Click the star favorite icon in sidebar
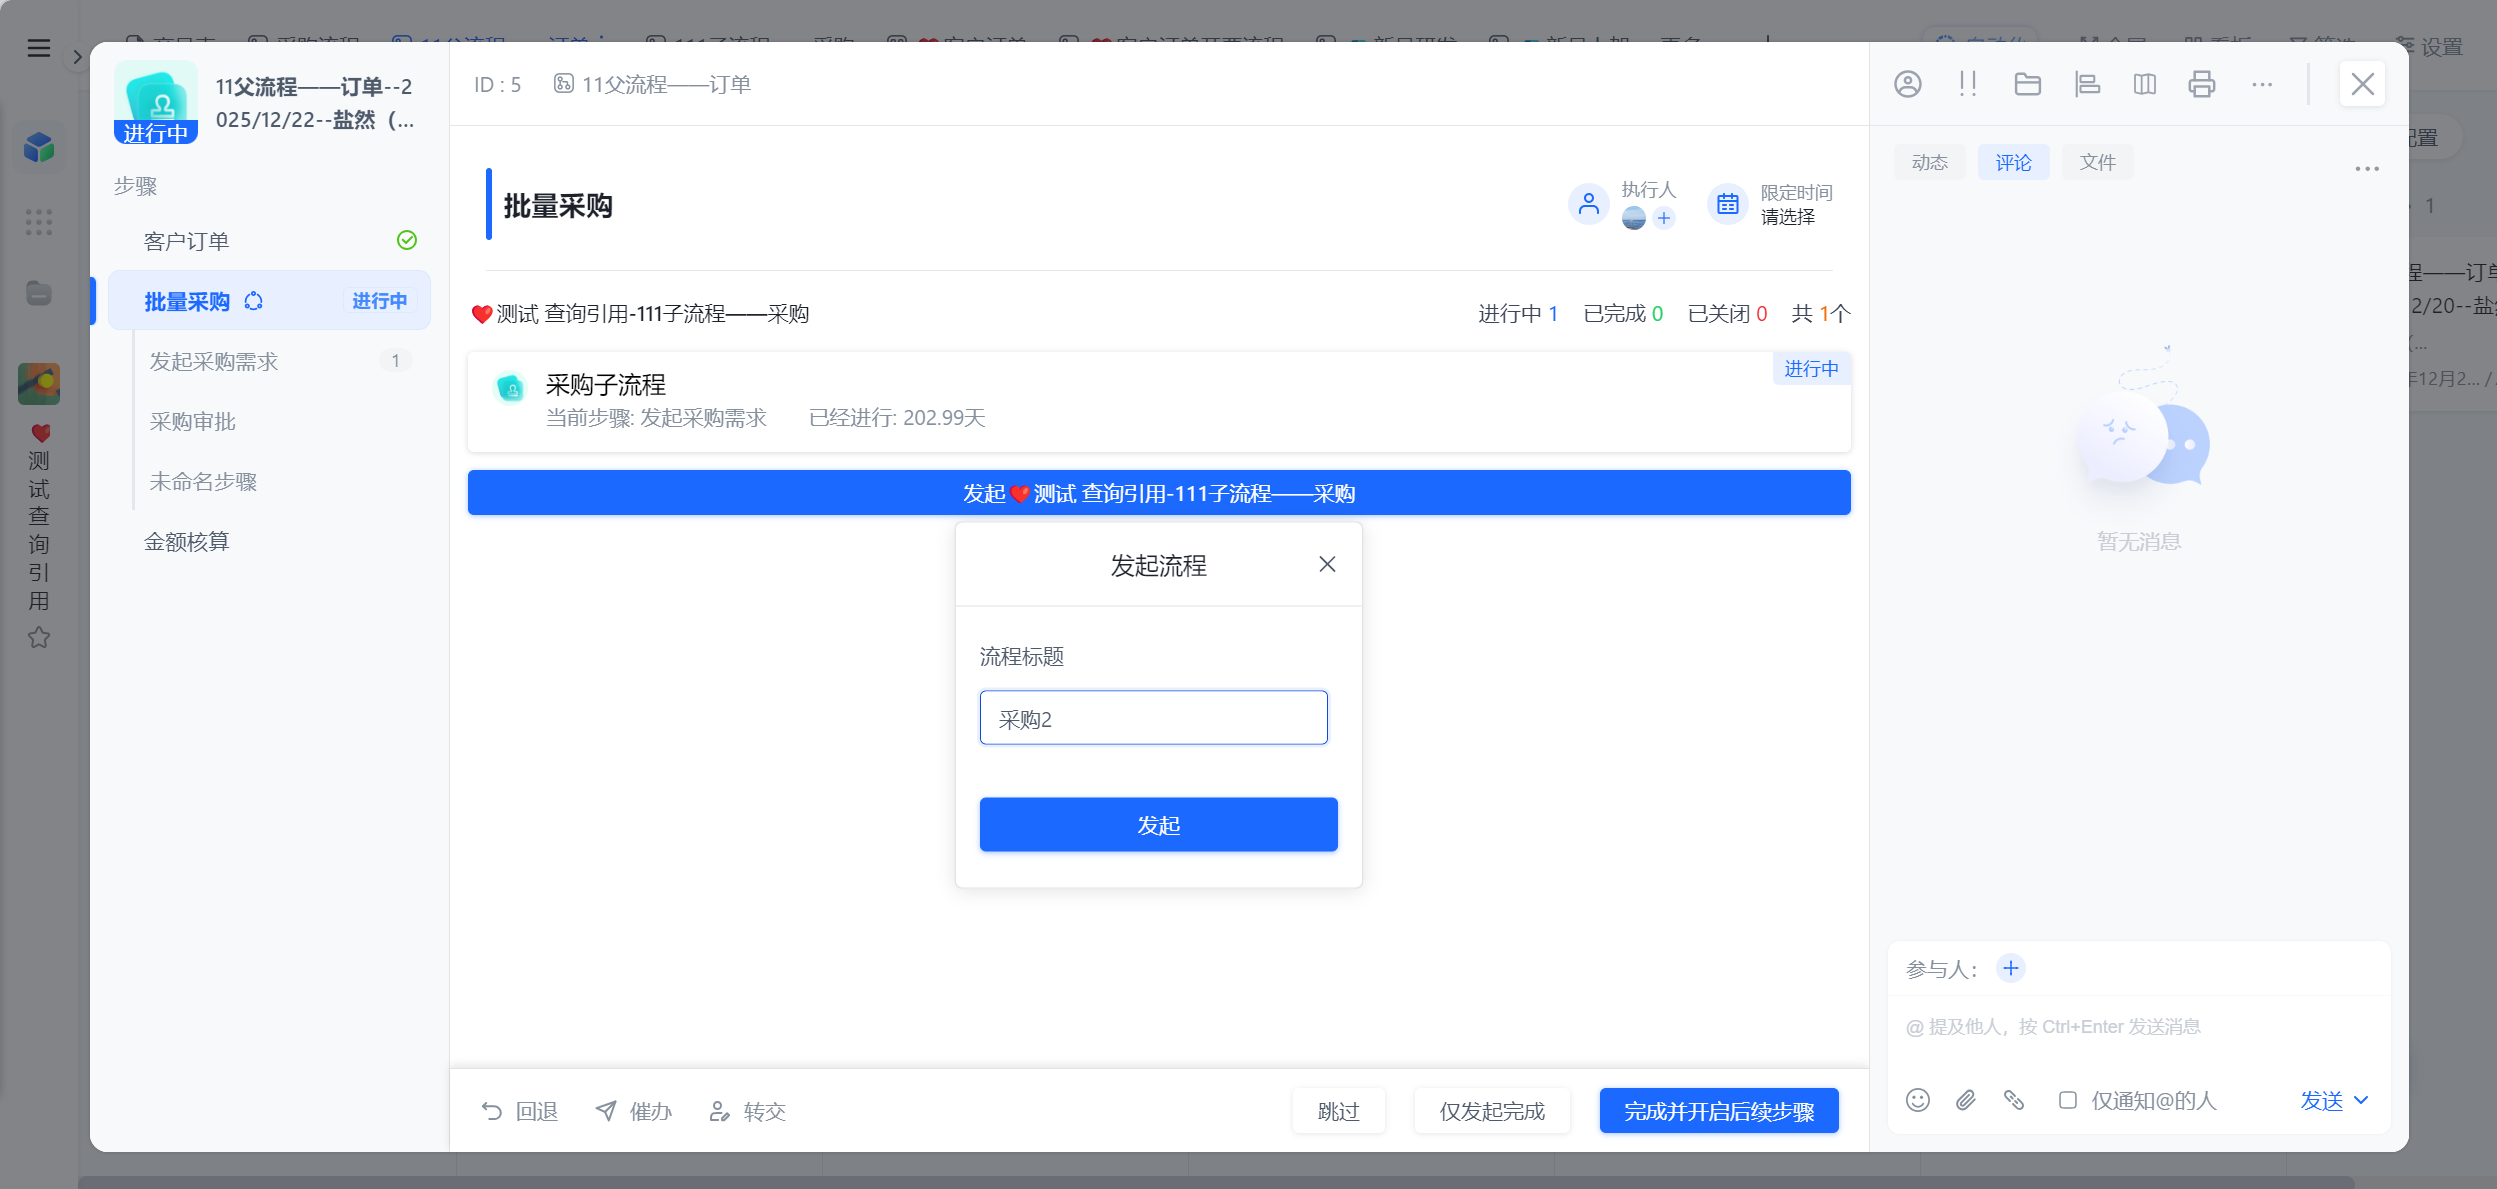Viewport: 2497px width, 1189px height. tap(39, 637)
